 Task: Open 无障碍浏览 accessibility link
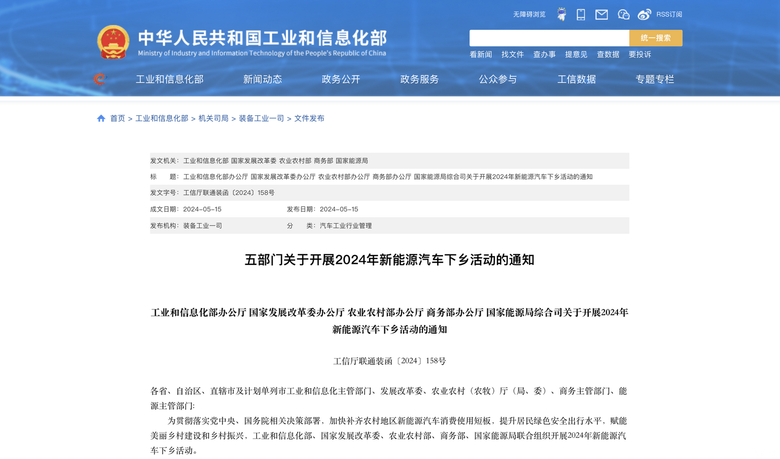pos(529,14)
